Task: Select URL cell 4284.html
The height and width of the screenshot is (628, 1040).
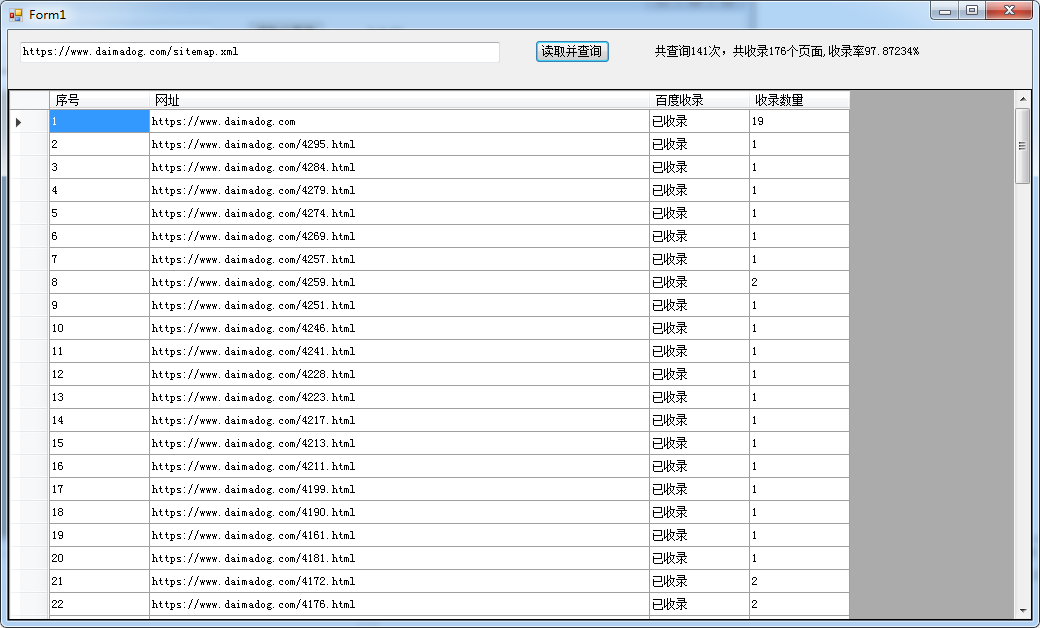Action: click(x=399, y=167)
